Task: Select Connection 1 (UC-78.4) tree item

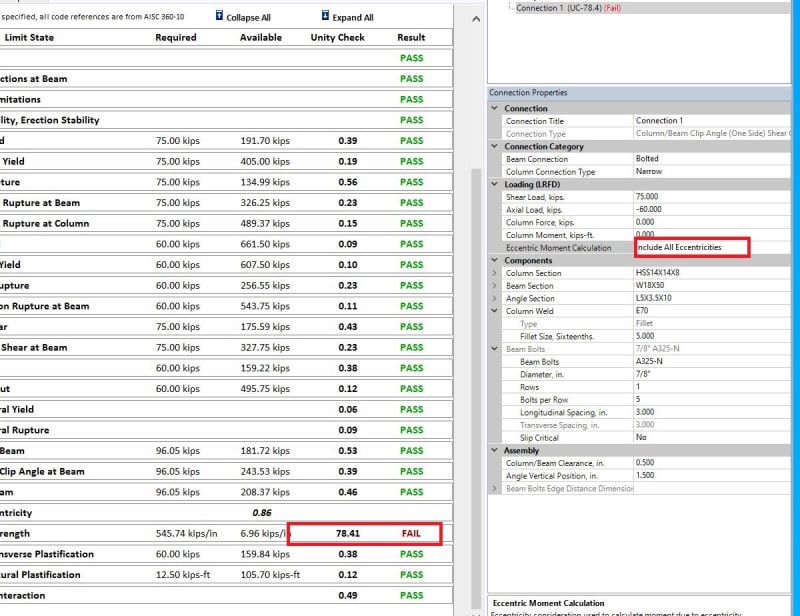Action: click(x=568, y=8)
